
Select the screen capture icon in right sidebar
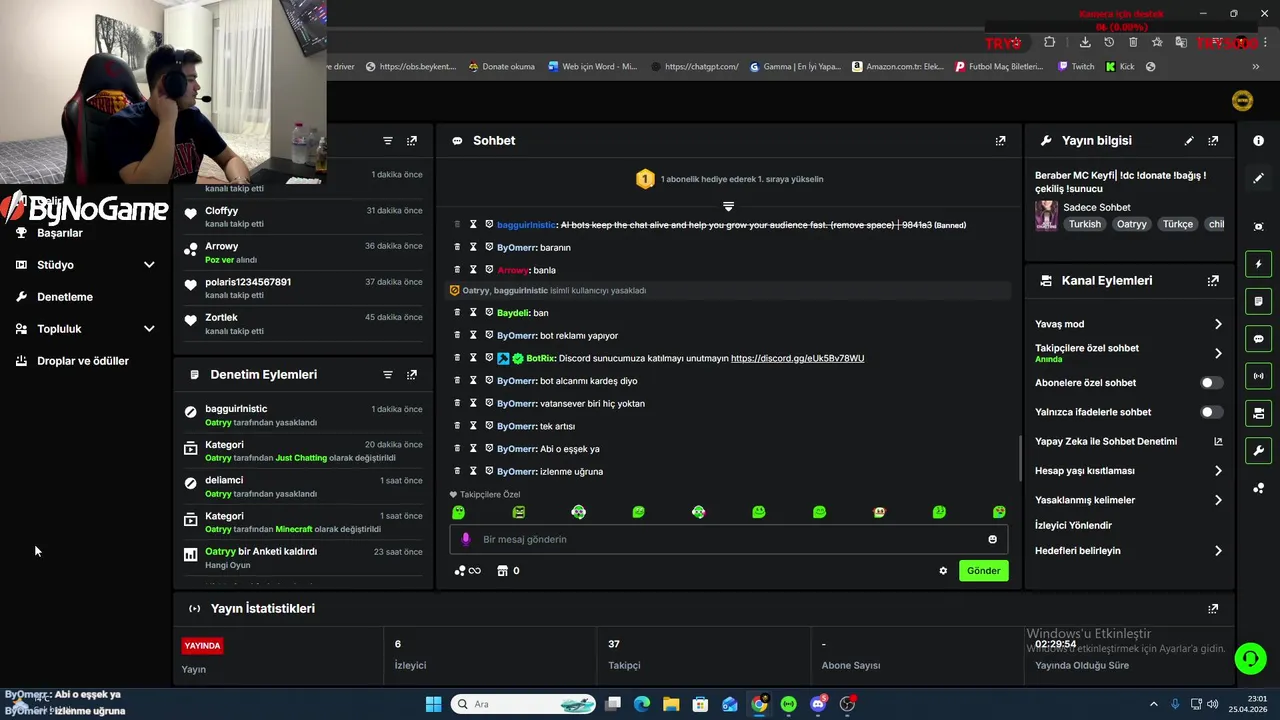coord(1258,227)
